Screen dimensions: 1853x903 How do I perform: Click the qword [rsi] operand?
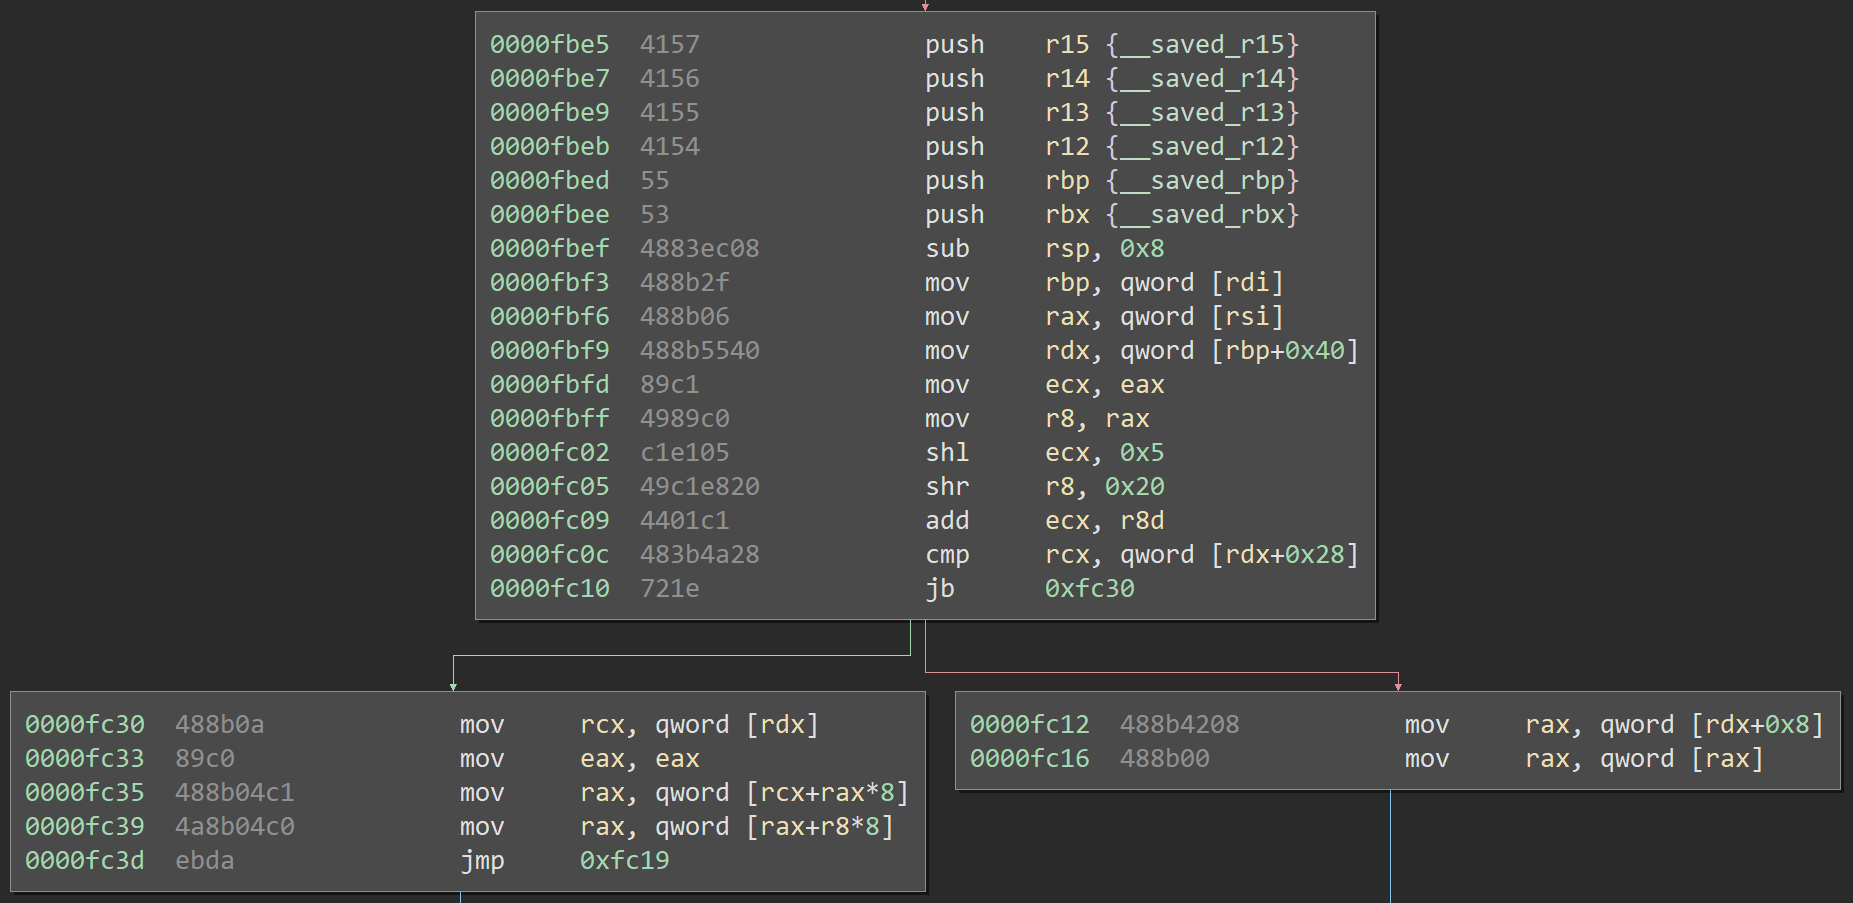pos(1201,317)
